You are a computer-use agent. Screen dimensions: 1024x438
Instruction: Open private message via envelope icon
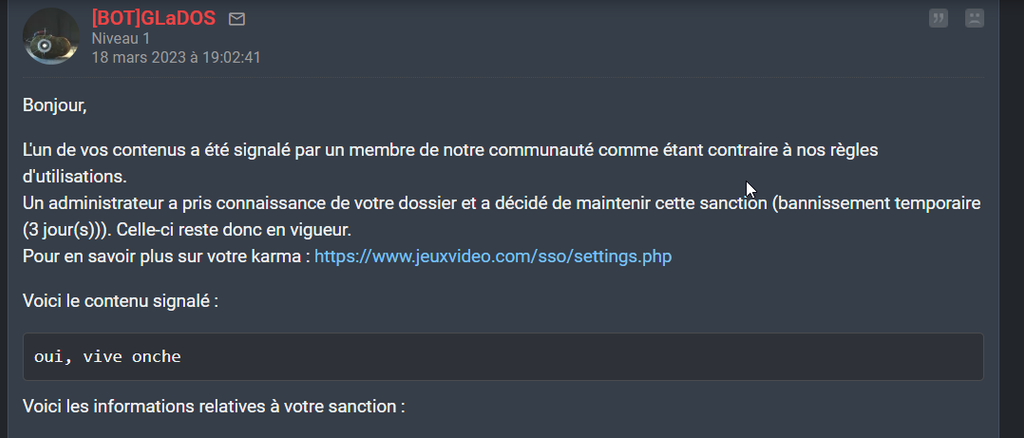237,20
